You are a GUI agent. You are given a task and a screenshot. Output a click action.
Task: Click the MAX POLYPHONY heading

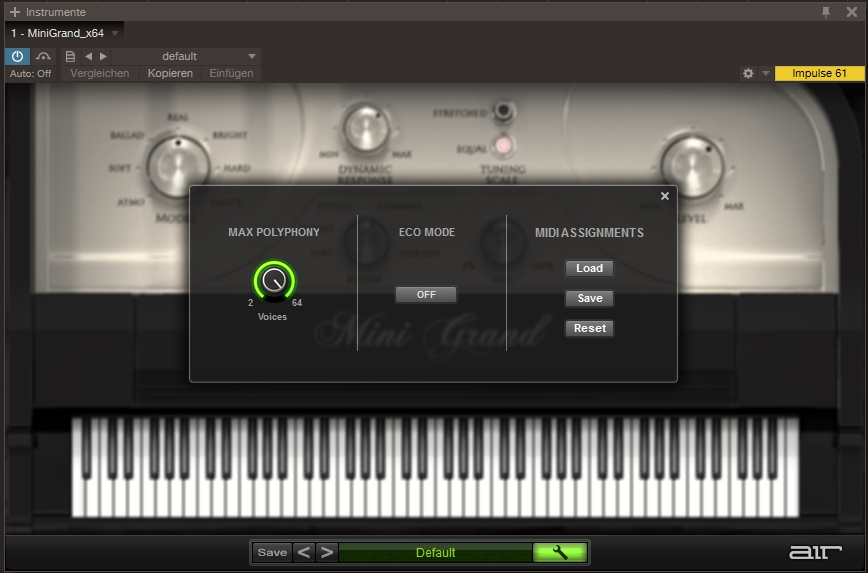click(274, 232)
